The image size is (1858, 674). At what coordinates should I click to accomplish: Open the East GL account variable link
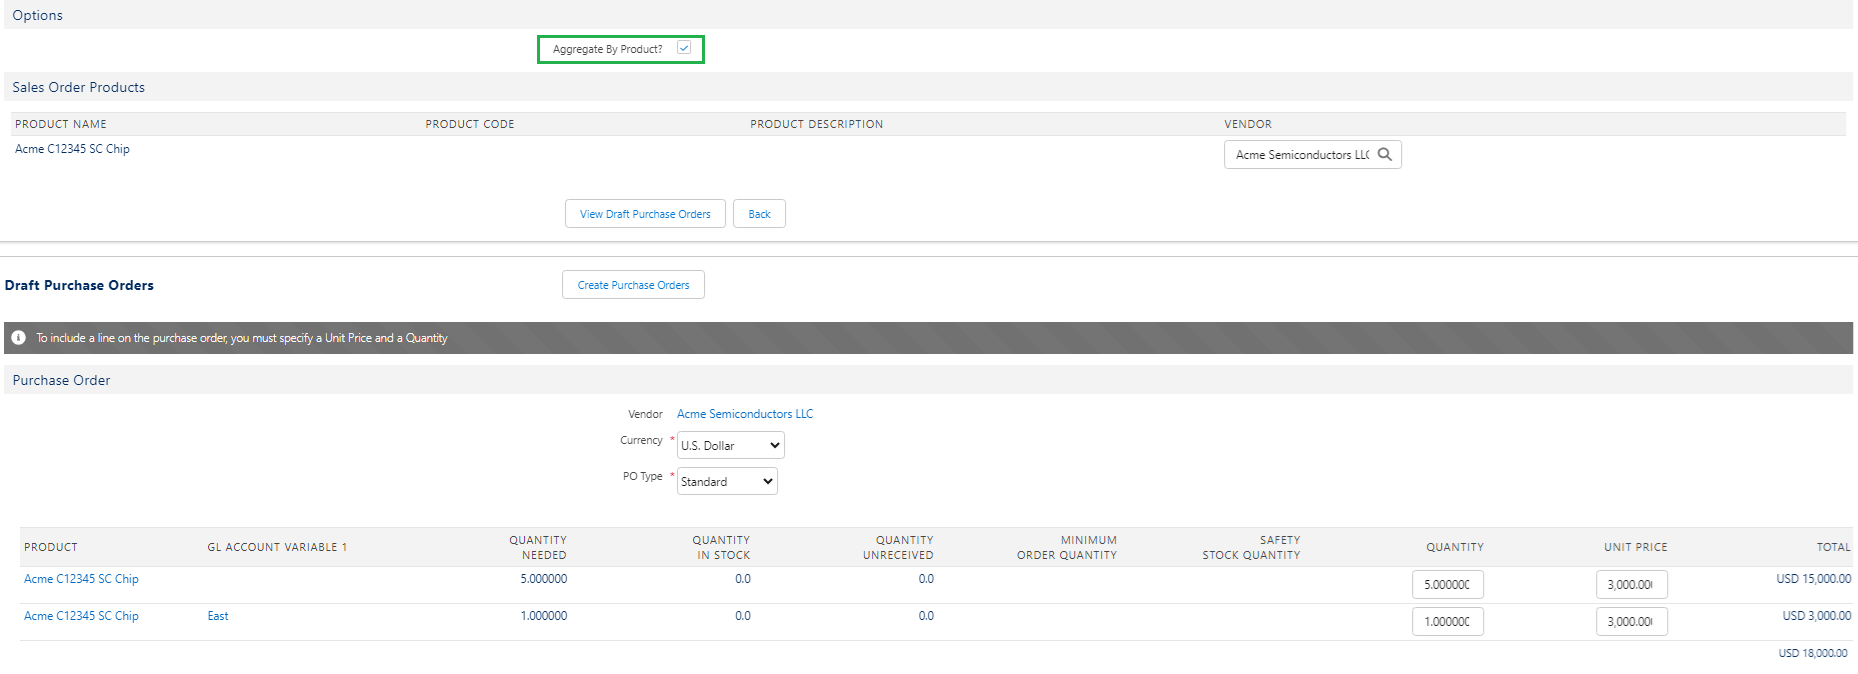pos(218,616)
